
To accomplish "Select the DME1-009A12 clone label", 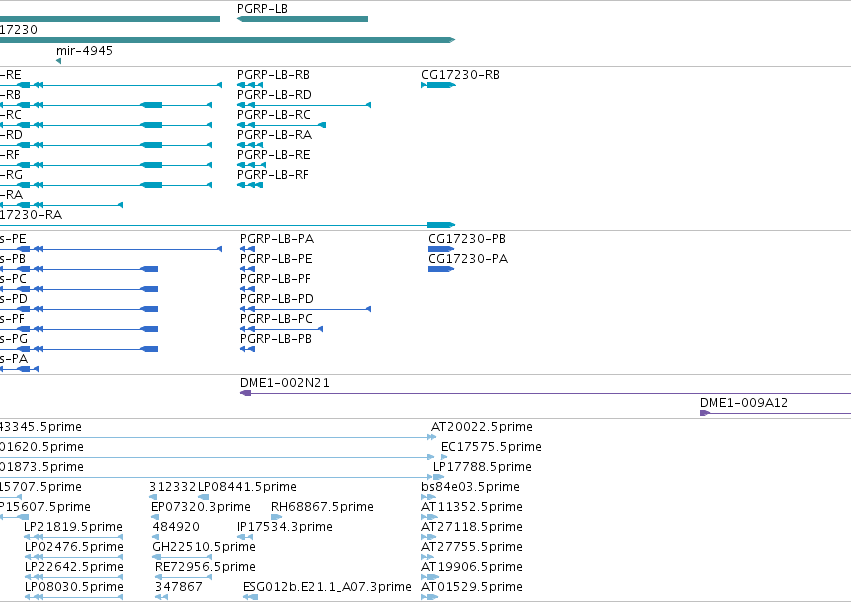I will [x=744, y=403].
